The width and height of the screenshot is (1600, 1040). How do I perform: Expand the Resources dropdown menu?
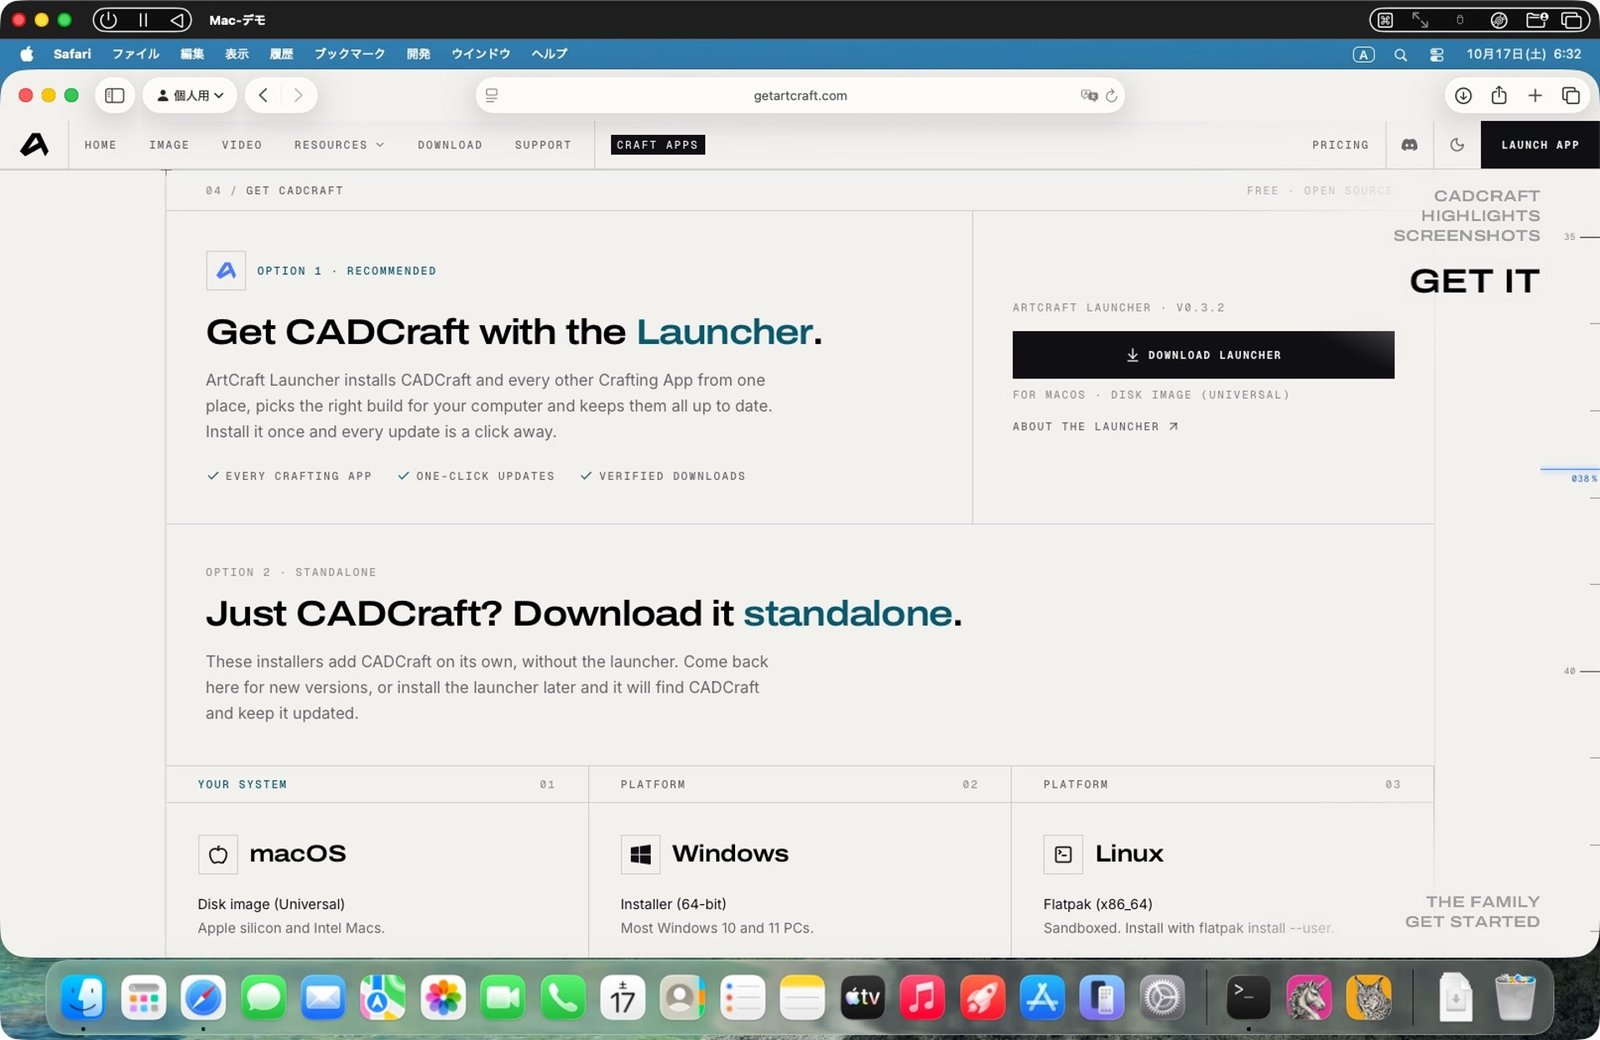(x=339, y=145)
